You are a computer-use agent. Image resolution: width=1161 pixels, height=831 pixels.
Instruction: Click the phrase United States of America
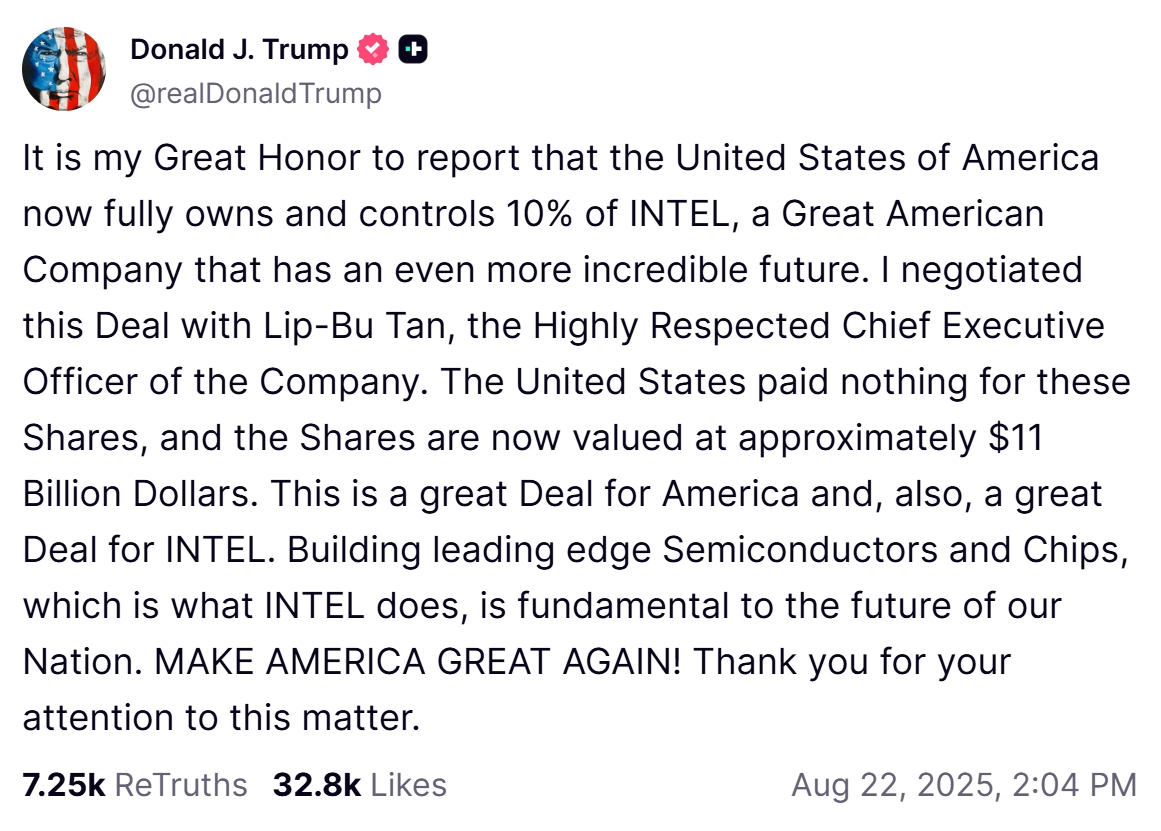point(887,158)
